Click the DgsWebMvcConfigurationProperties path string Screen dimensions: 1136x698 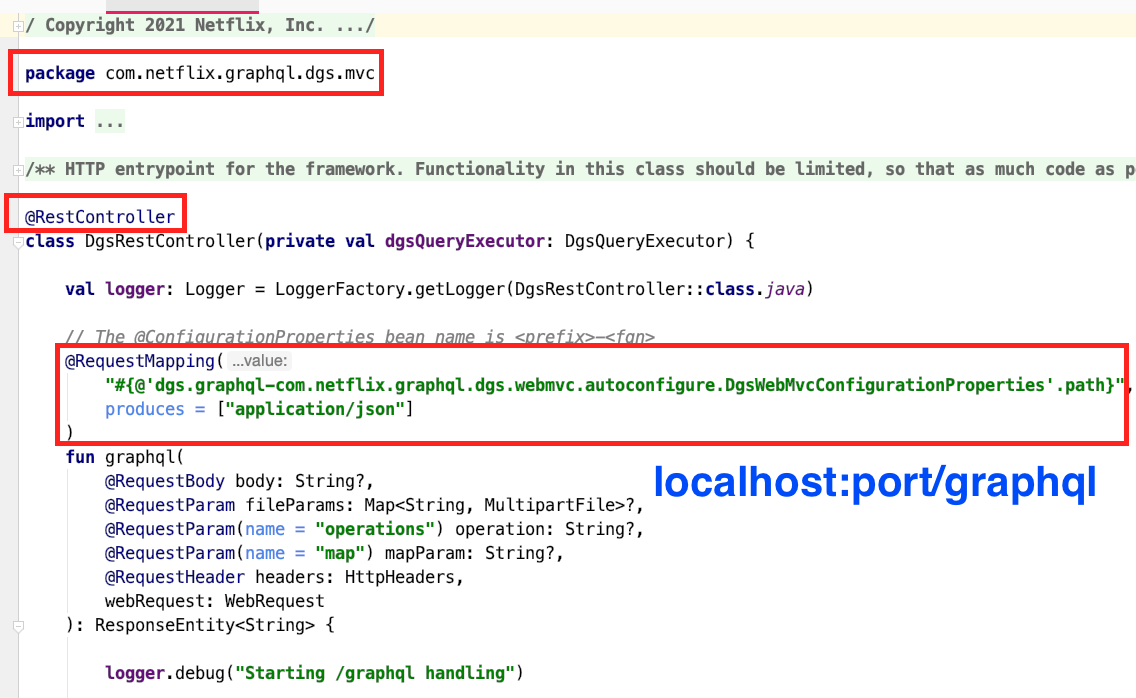[x=614, y=385]
